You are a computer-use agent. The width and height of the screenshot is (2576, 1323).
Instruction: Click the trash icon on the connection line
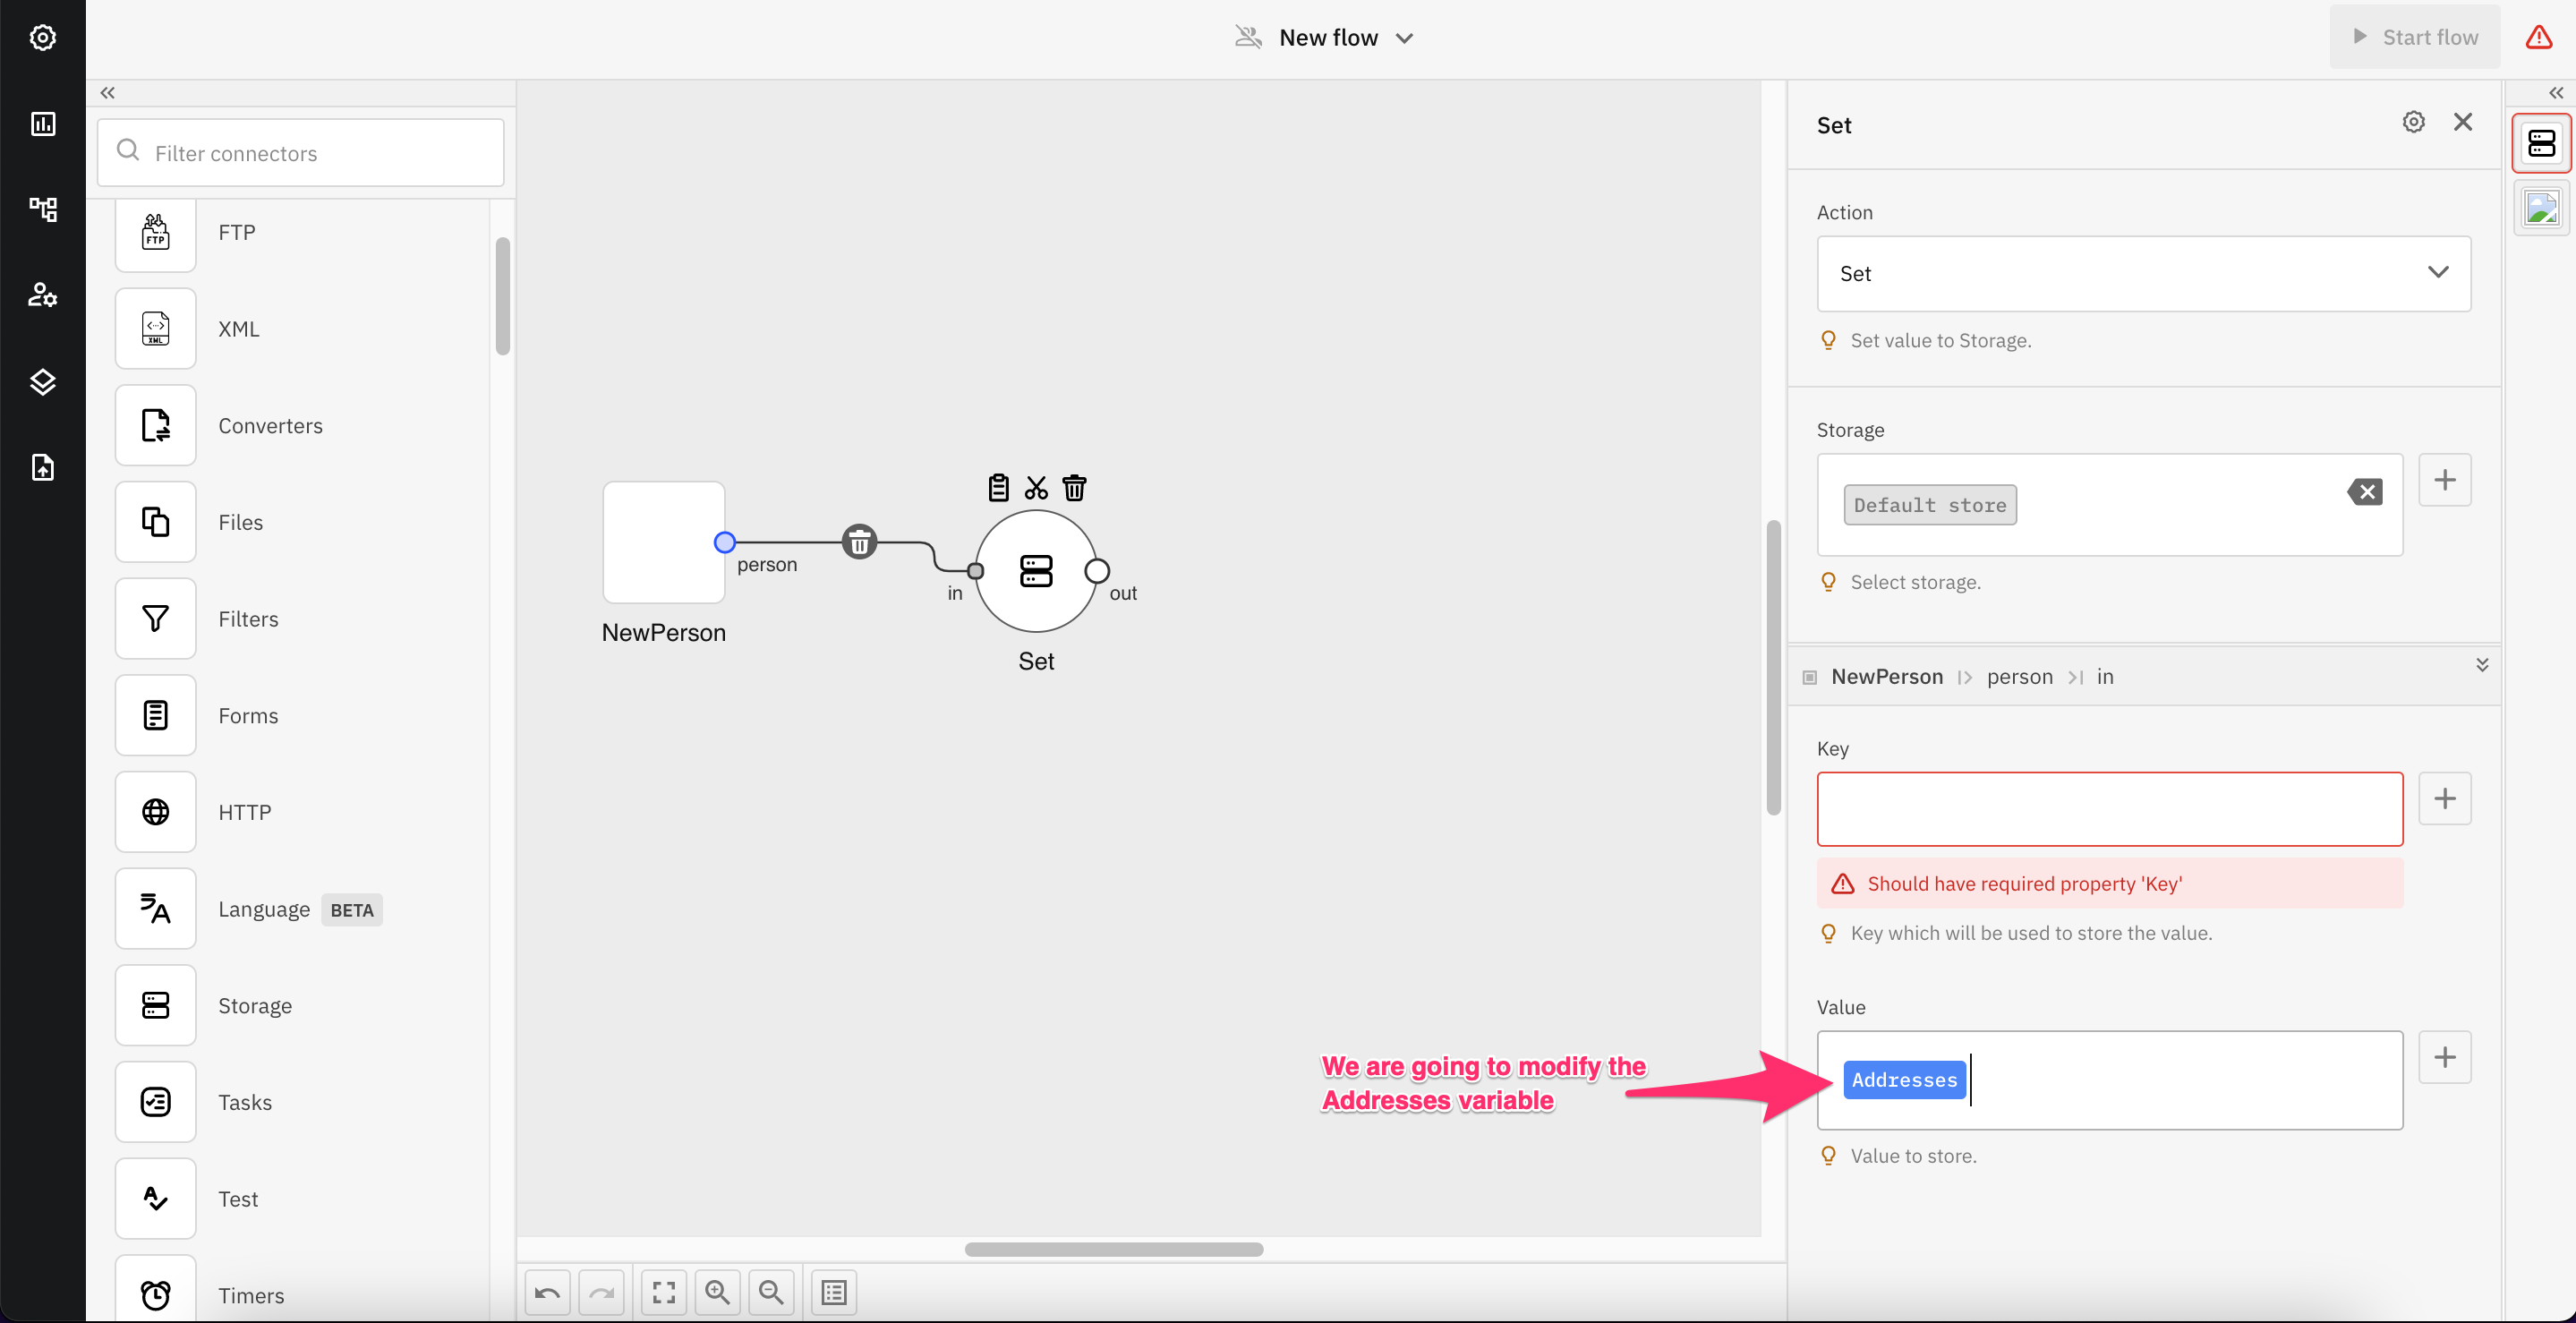click(x=859, y=542)
